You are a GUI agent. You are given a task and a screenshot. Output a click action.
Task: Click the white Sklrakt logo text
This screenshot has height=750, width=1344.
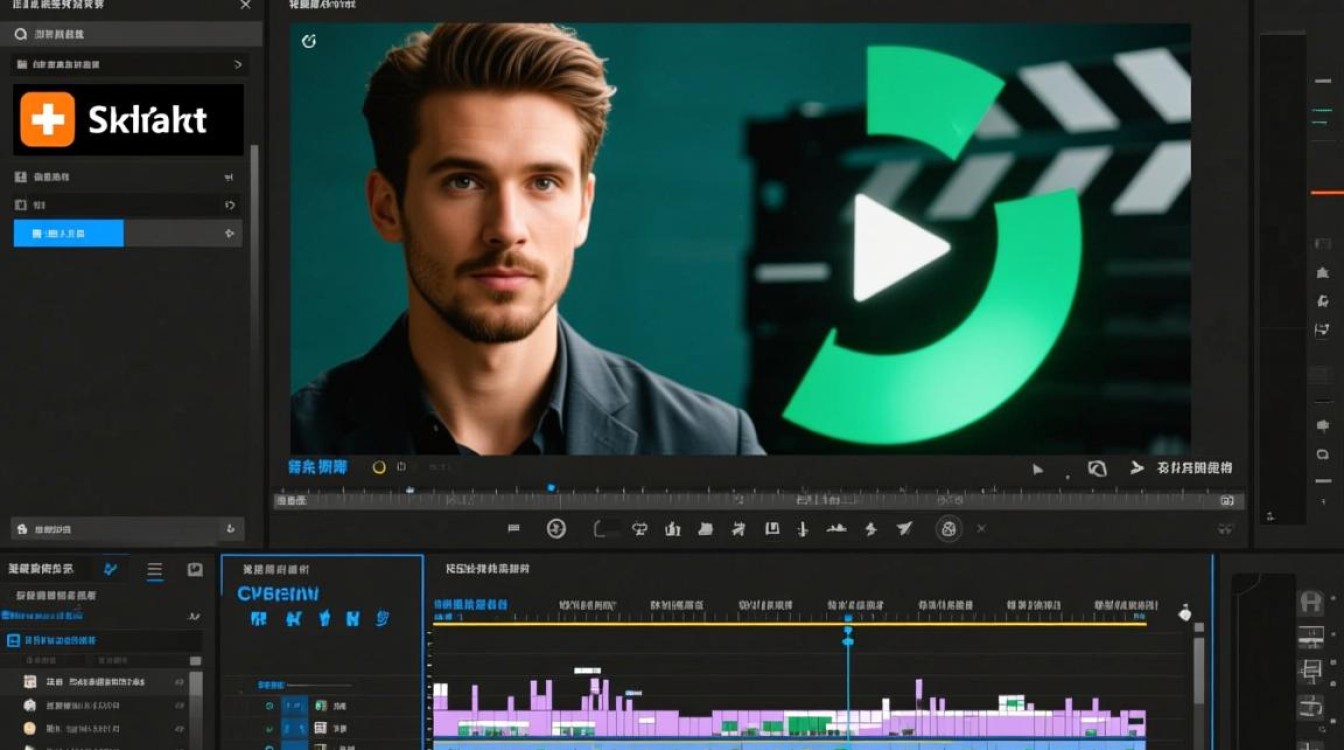pos(147,120)
